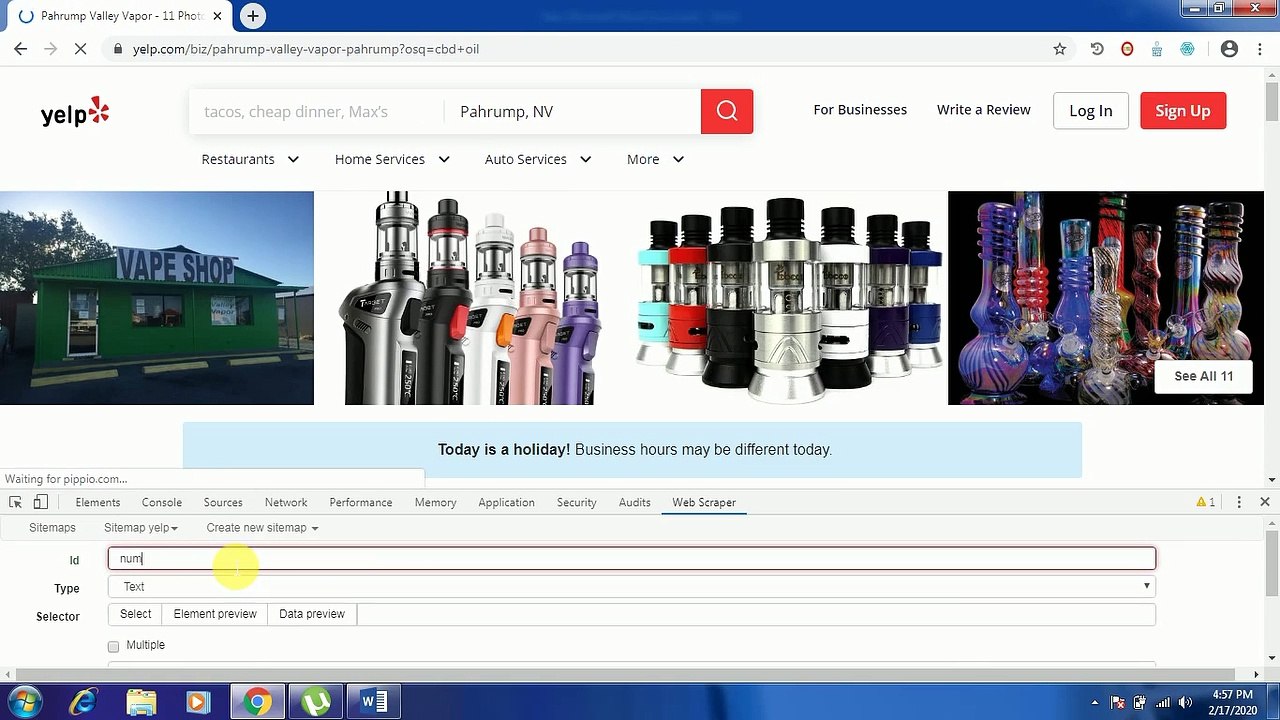The height and width of the screenshot is (720, 1280).
Task: Bookmark this page with the star icon
Action: pyautogui.click(x=1060, y=49)
